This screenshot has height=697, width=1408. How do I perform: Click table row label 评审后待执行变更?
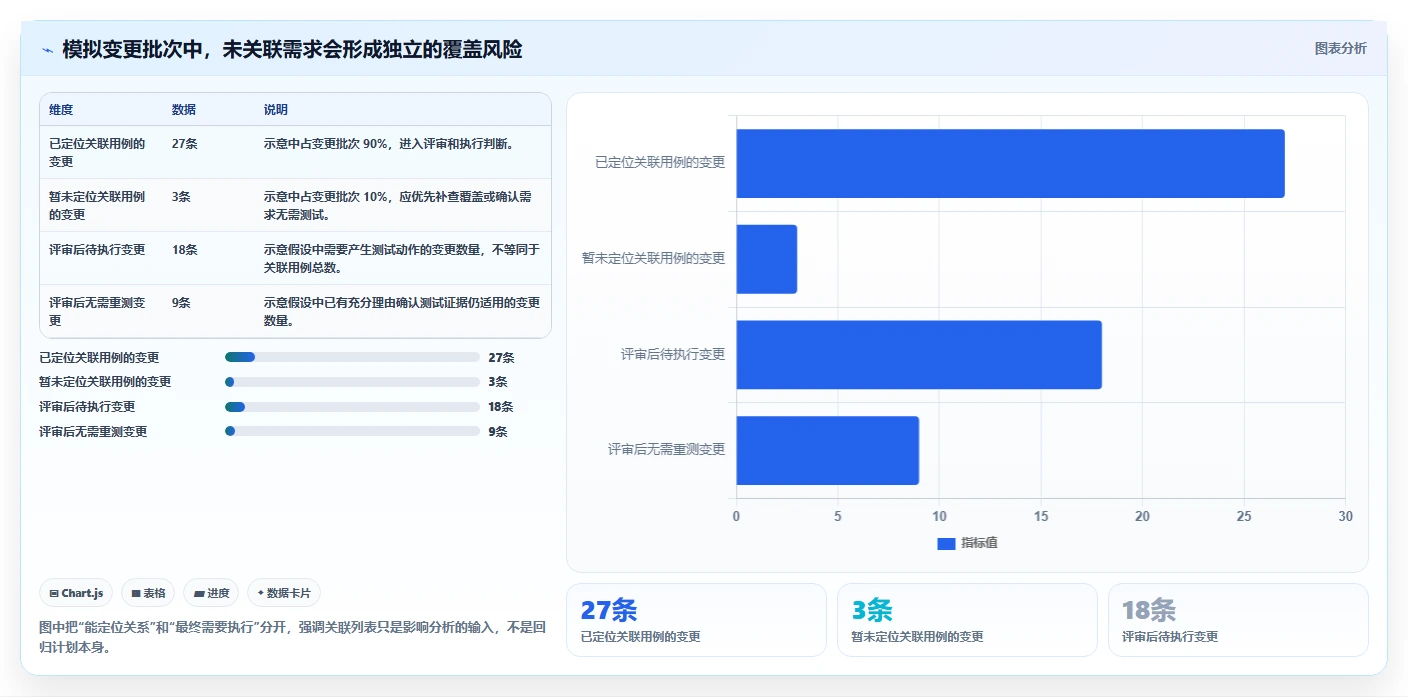pyautogui.click(x=97, y=249)
